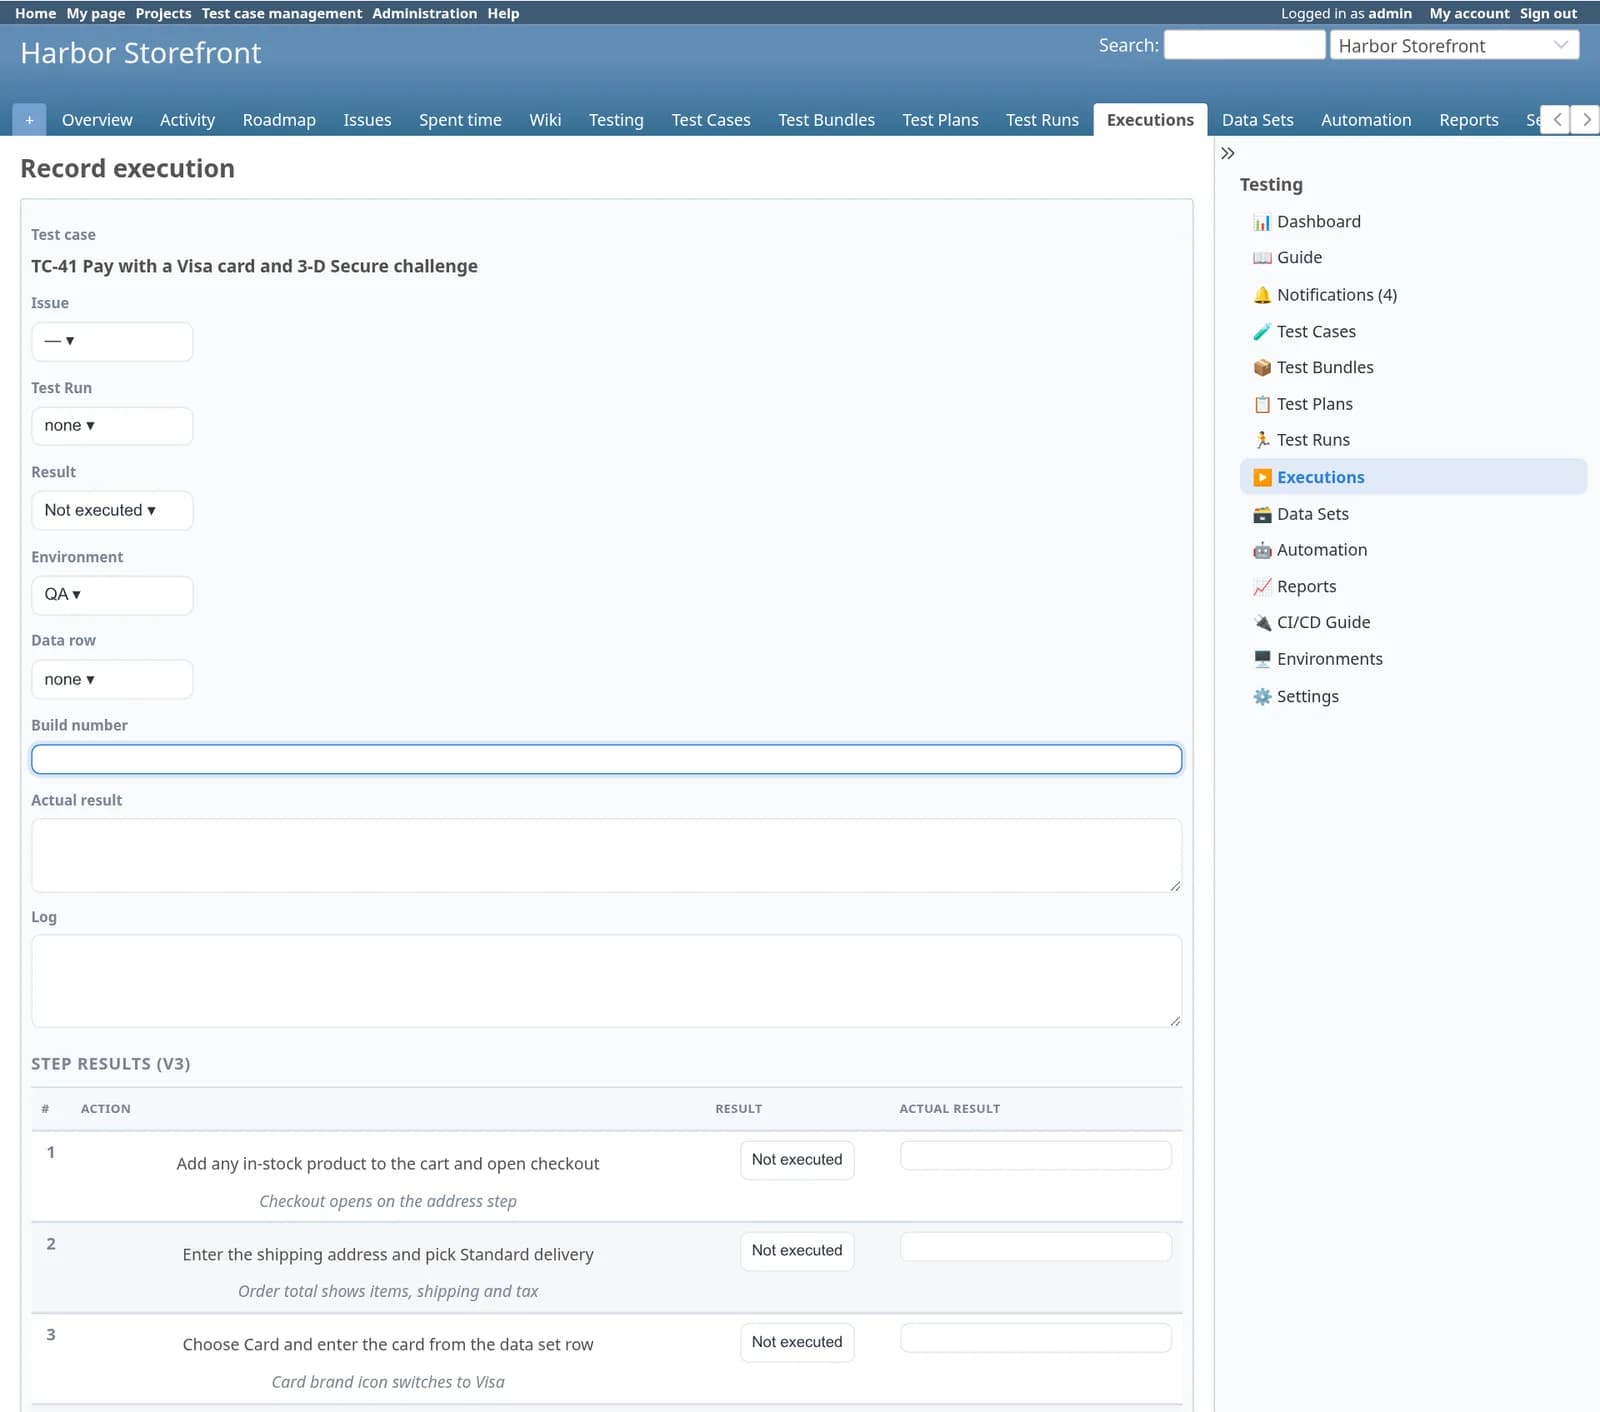The height and width of the screenshot is (1412, 1600).
Task: Open the Result dropdown showing Not executed
Action: (x=112, y=510)
